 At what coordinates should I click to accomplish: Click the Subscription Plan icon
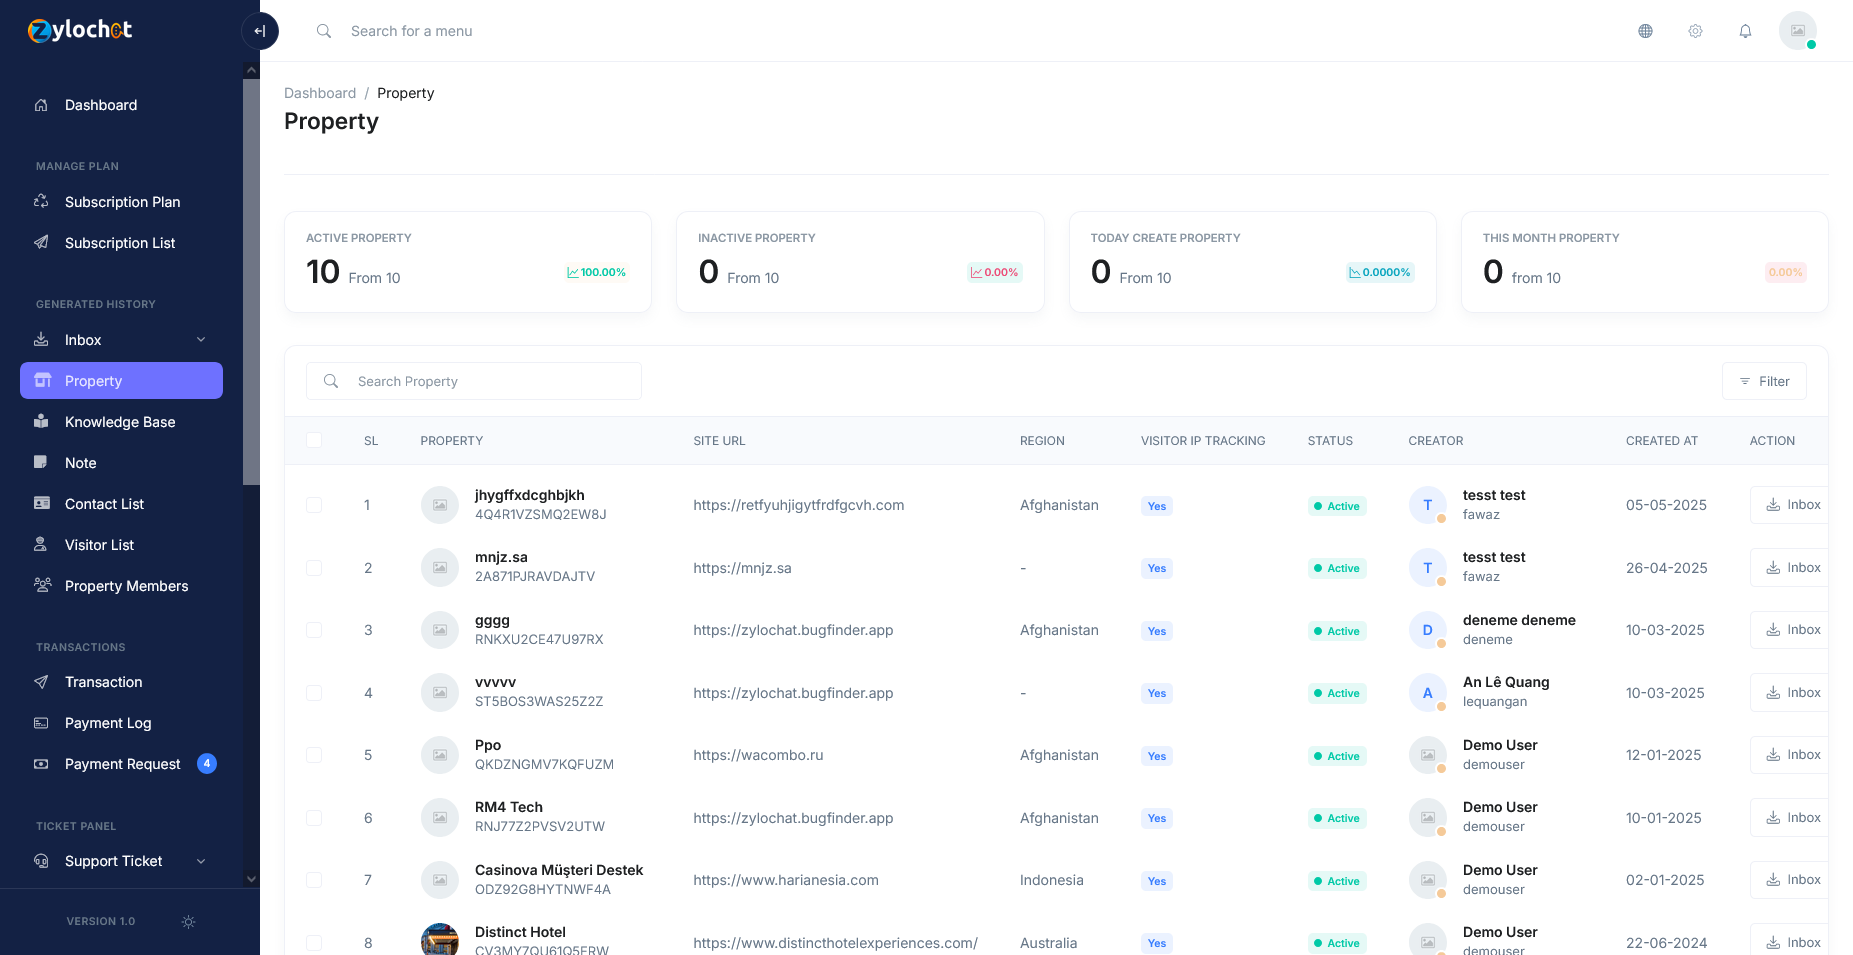[x=41, y=201]
